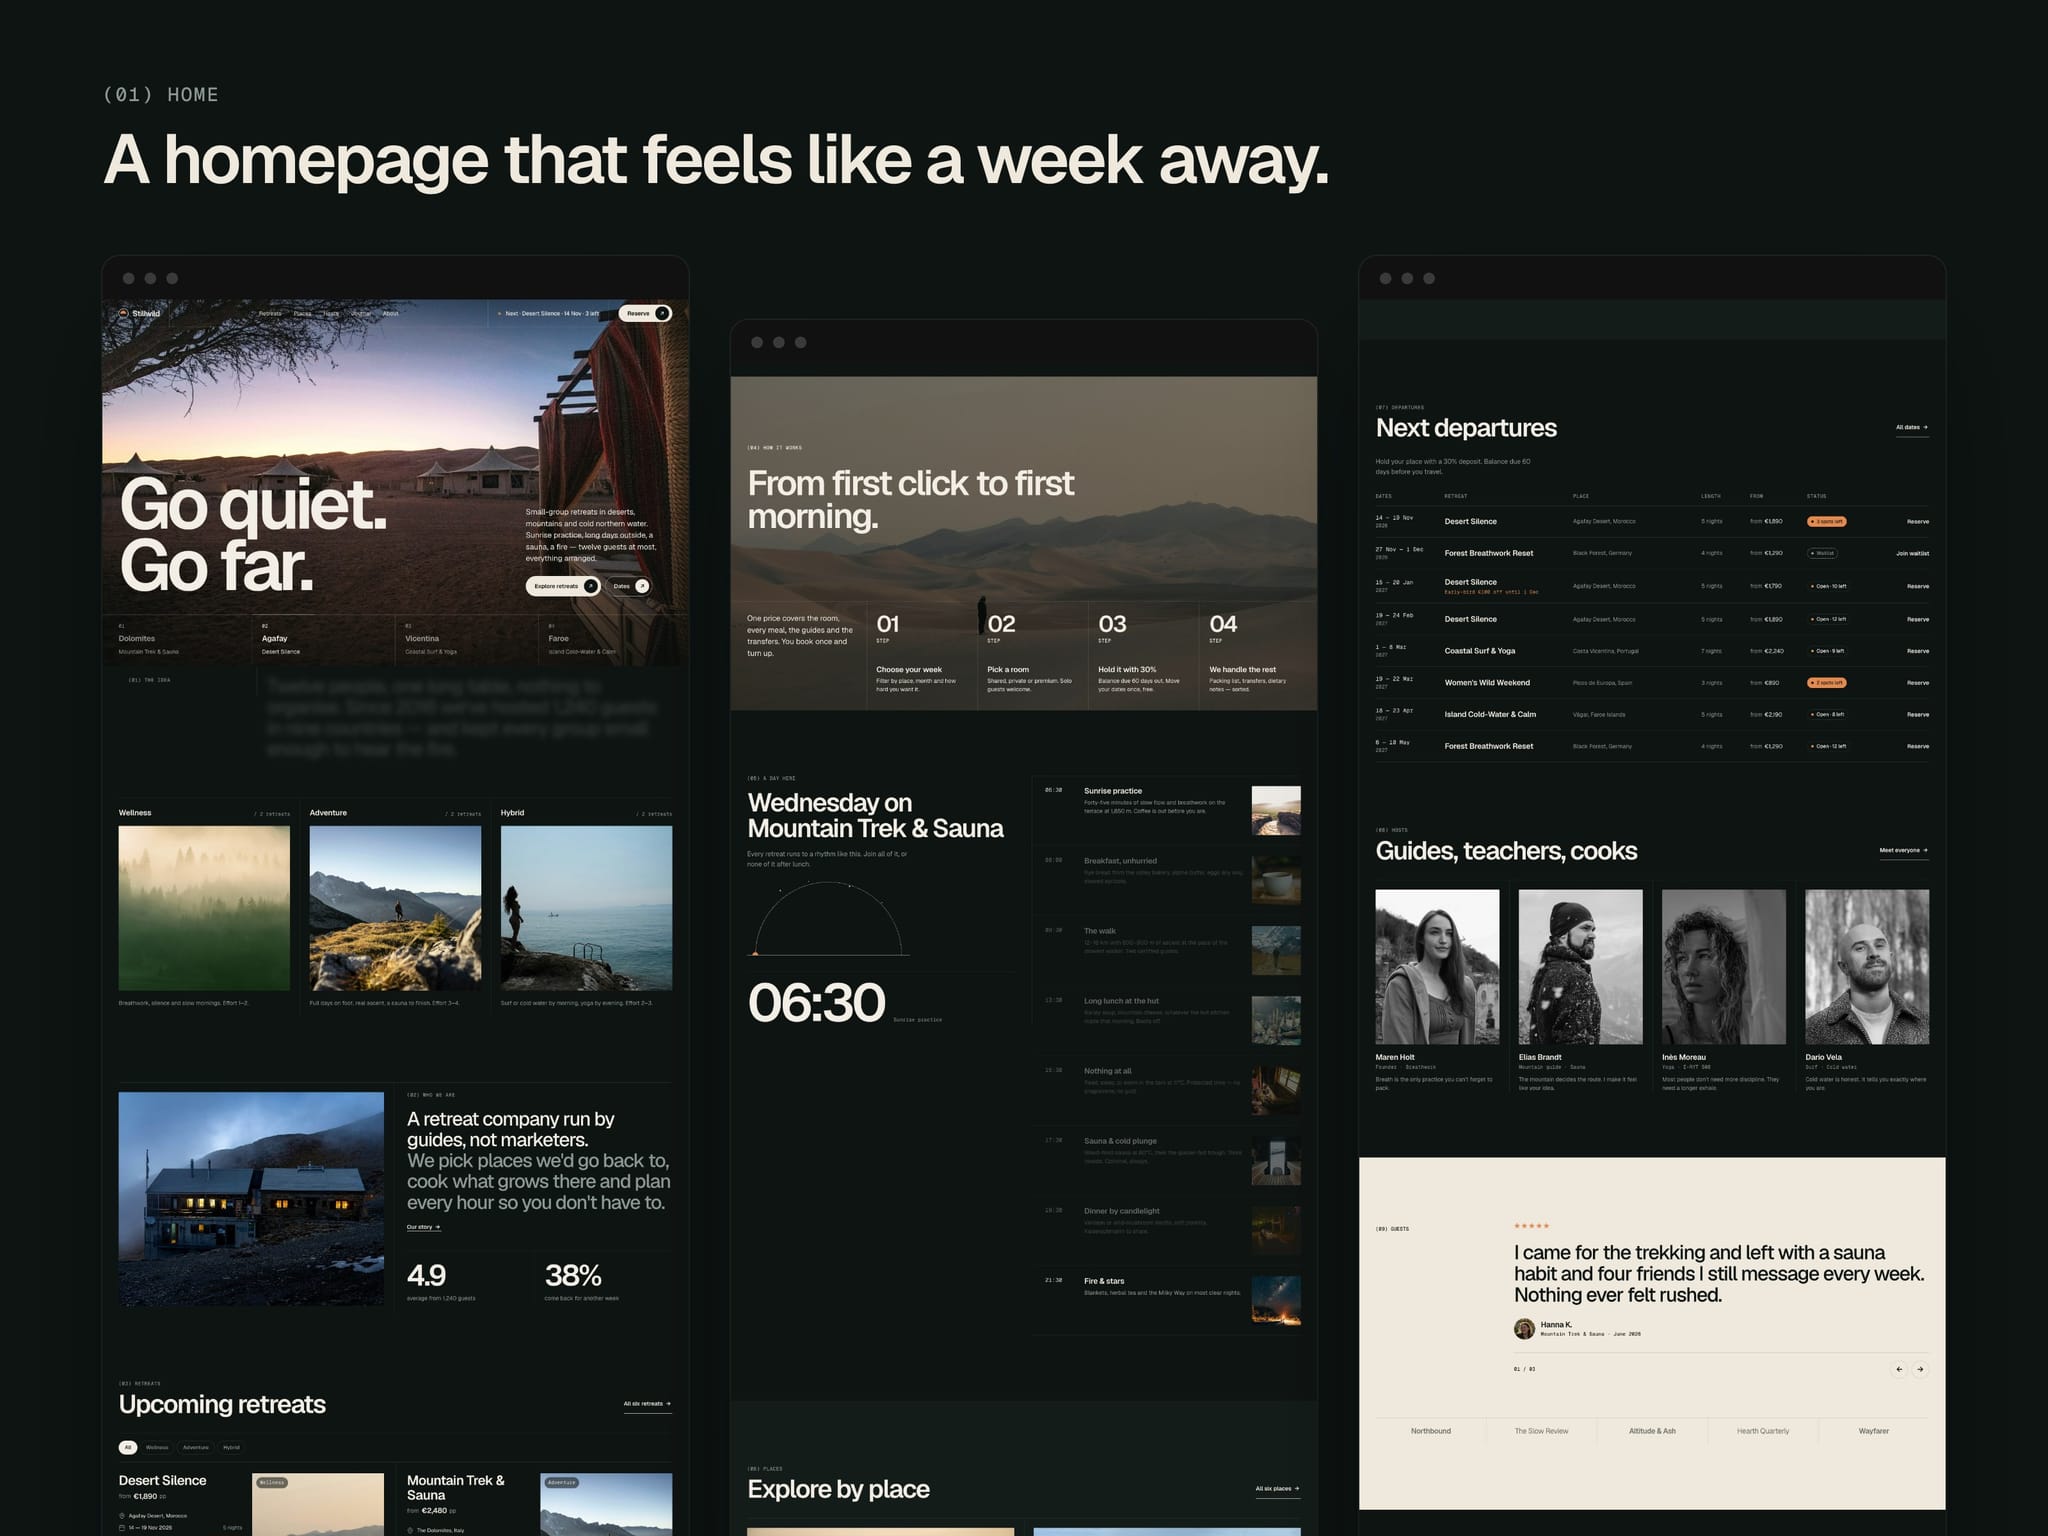Click the Waitlist status badge

click(x=1822, y=553)
